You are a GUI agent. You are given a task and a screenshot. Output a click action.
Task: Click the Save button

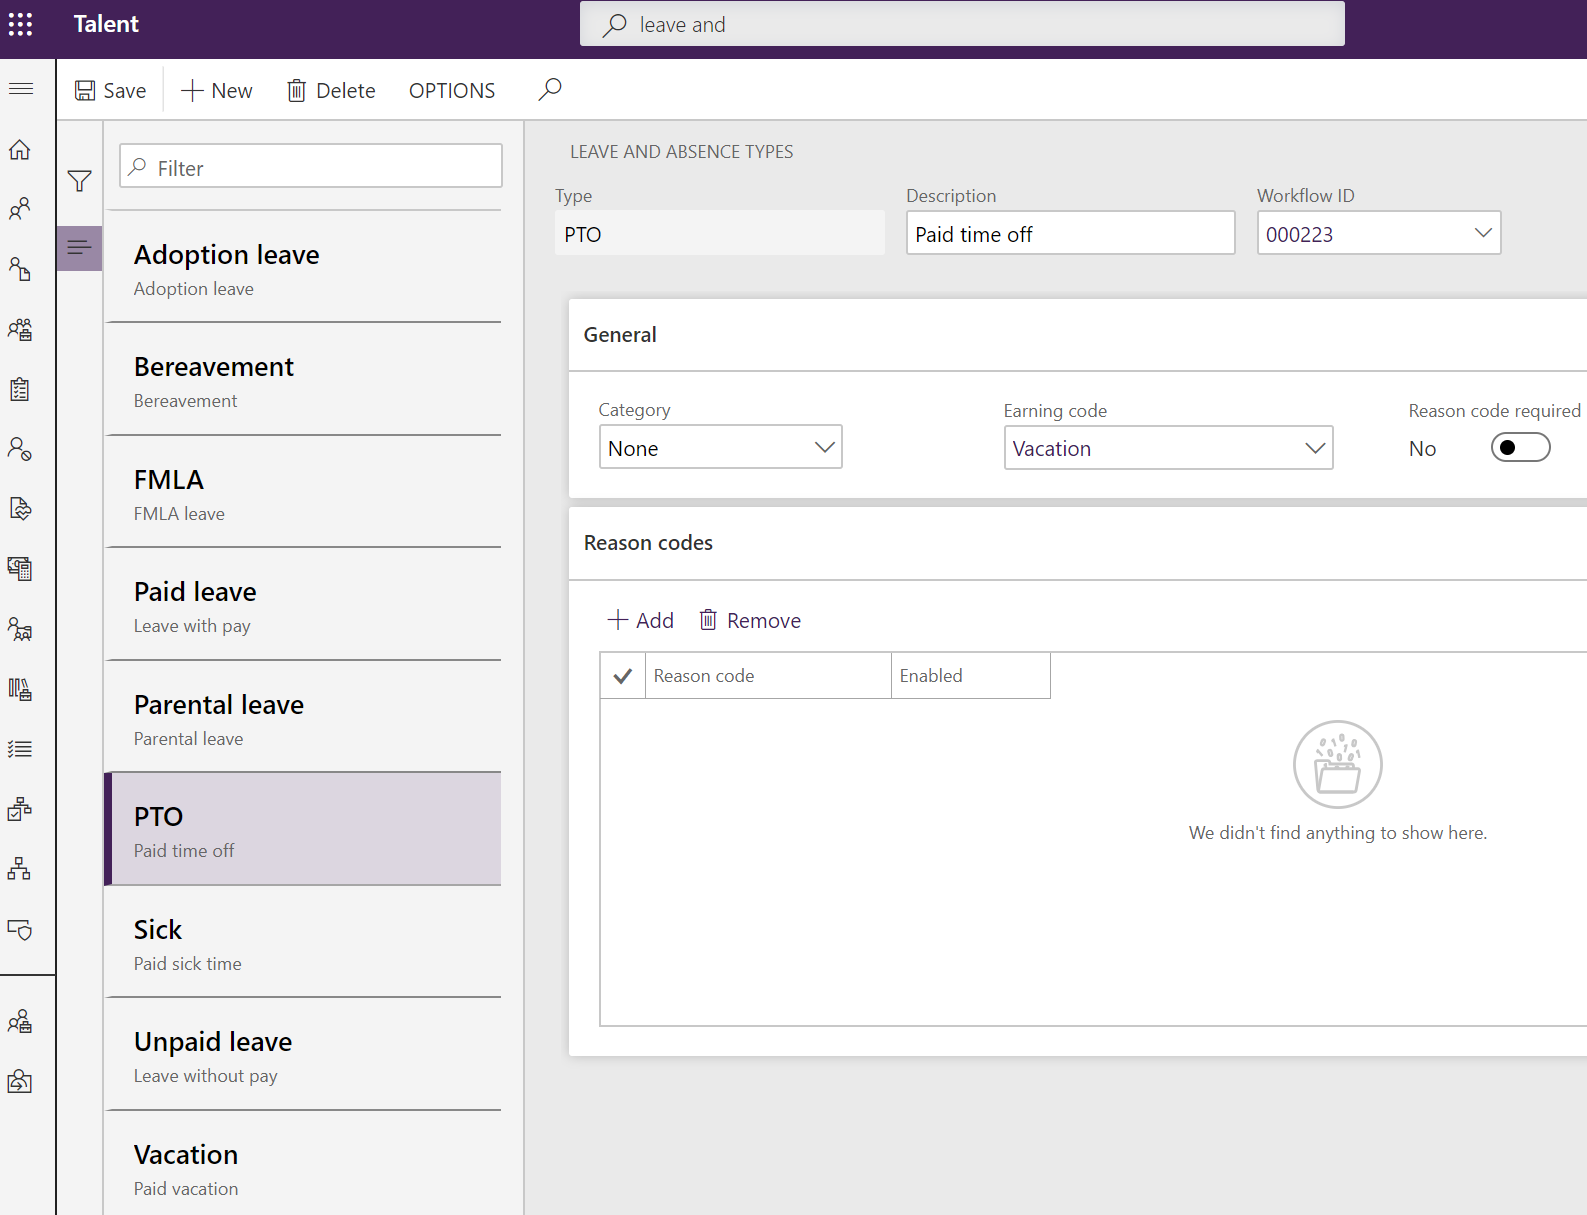pyautogui.click(x=111, y=91)
